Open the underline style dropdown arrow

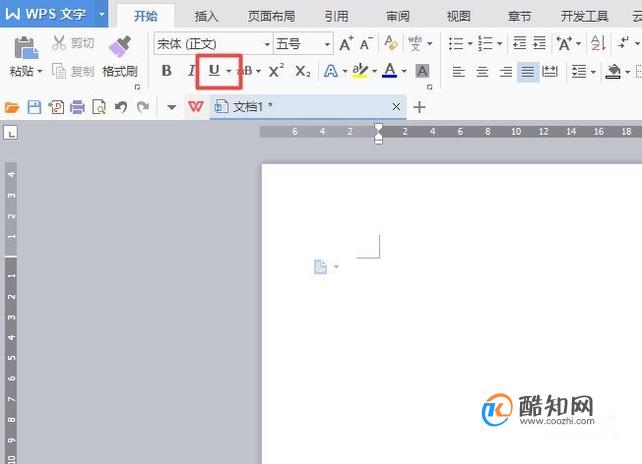click(x=228, y=71)
